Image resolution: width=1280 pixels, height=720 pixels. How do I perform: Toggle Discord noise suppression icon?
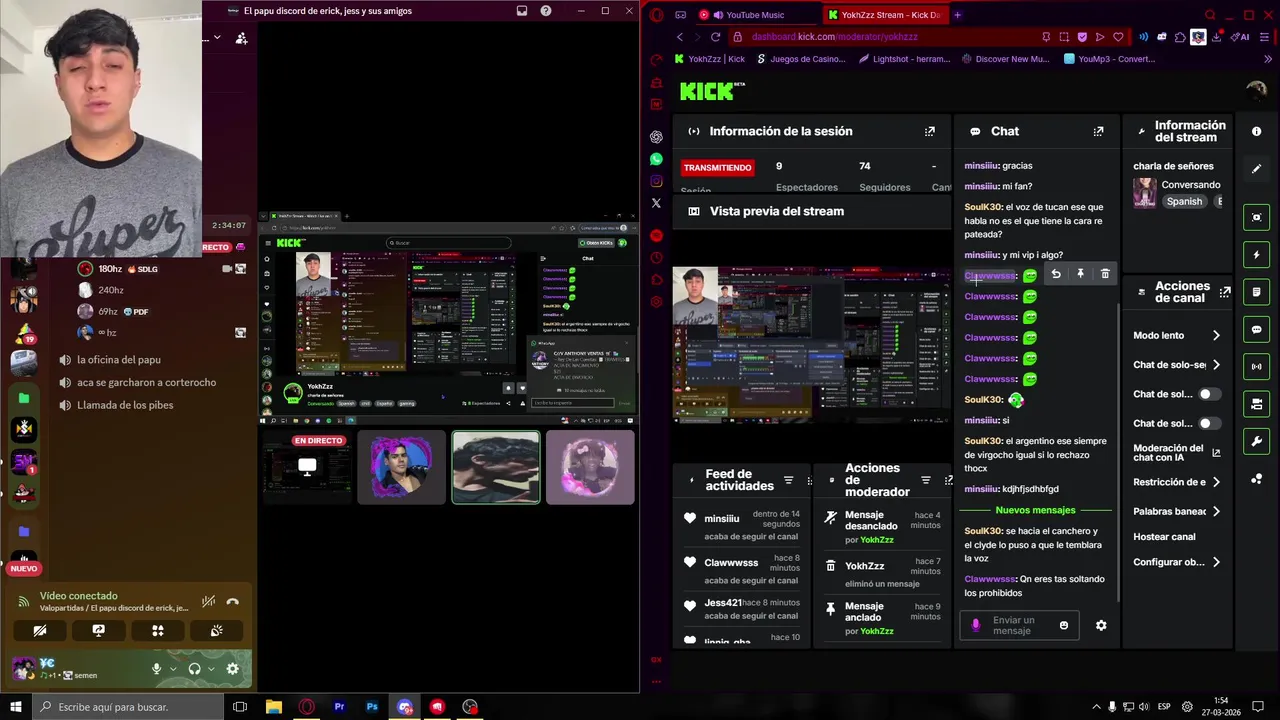pos(208,601)
